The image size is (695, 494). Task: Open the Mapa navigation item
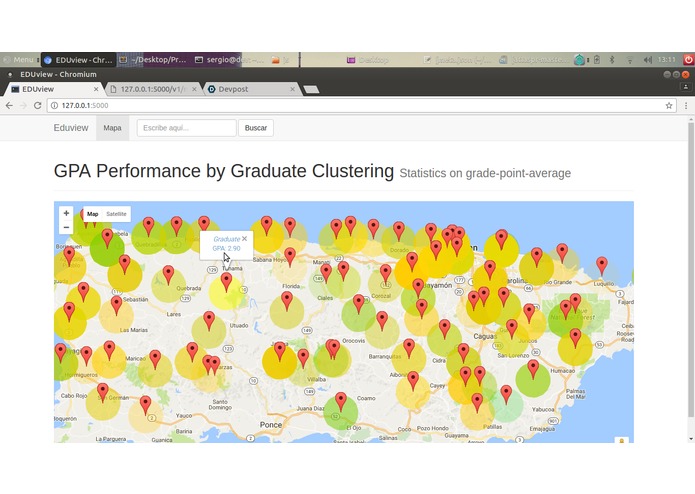coord(113,128)
